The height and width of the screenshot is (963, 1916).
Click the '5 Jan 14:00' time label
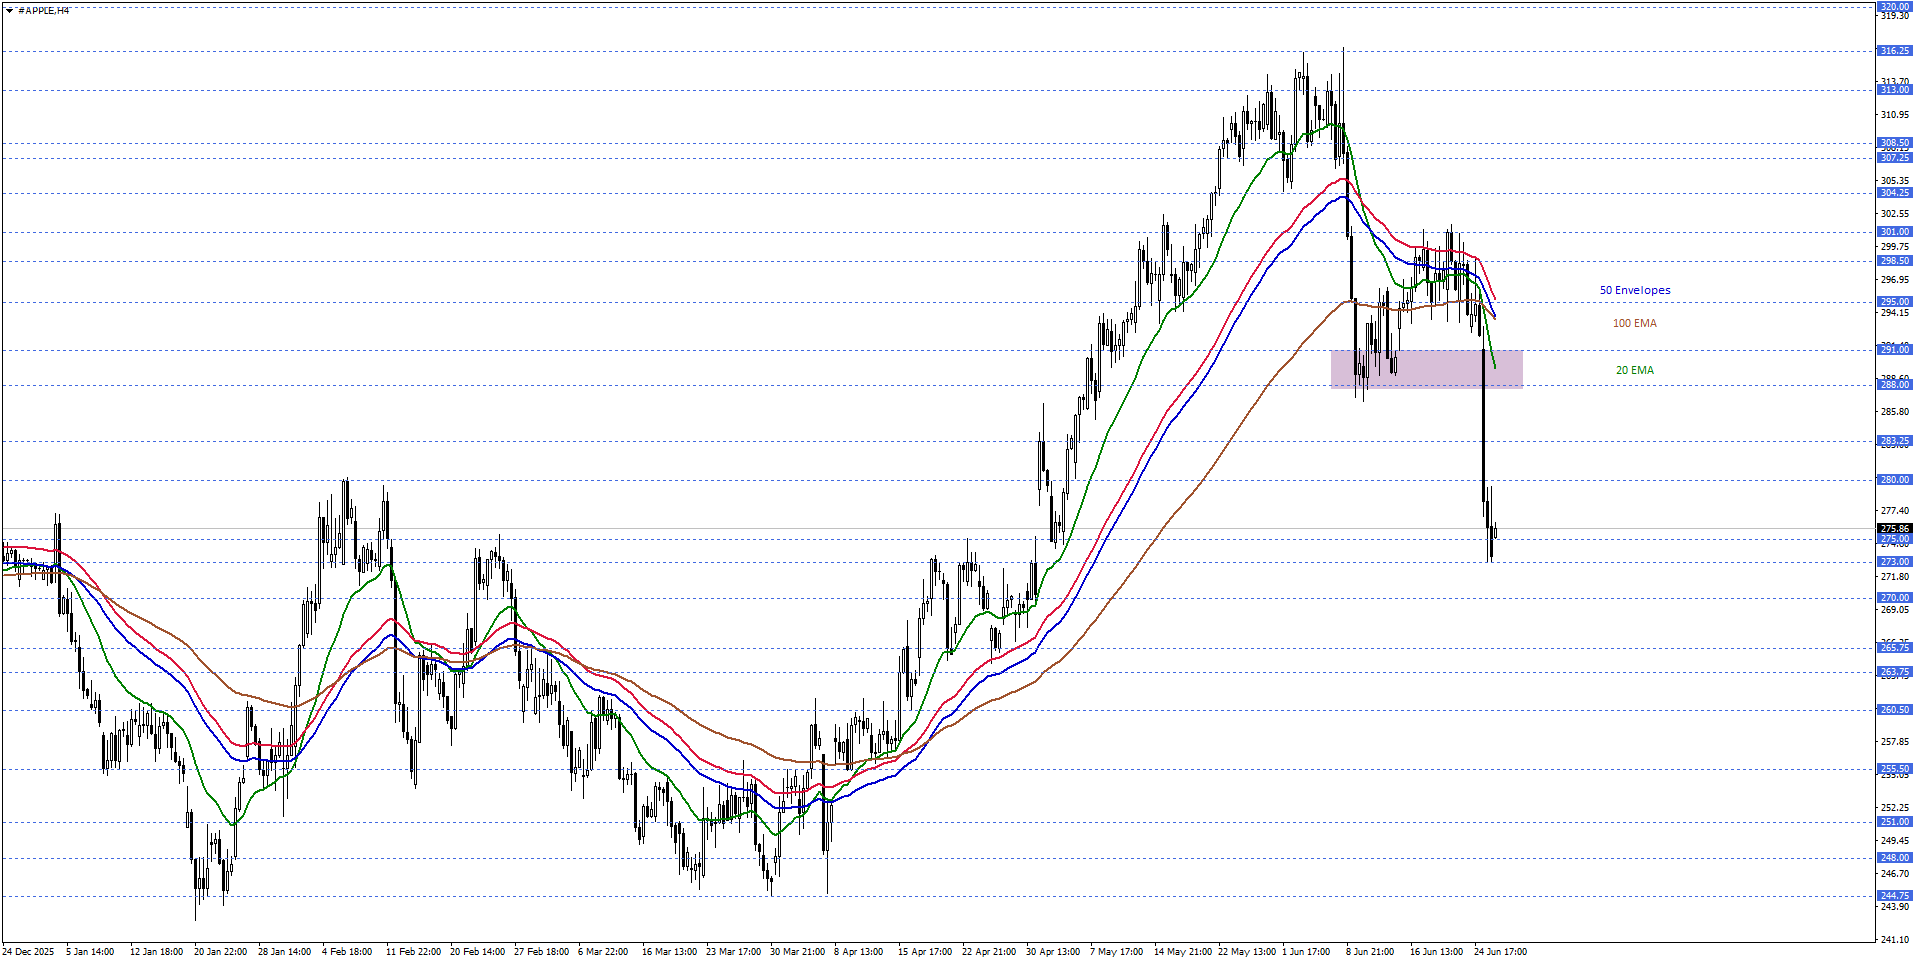pos(90,952)
